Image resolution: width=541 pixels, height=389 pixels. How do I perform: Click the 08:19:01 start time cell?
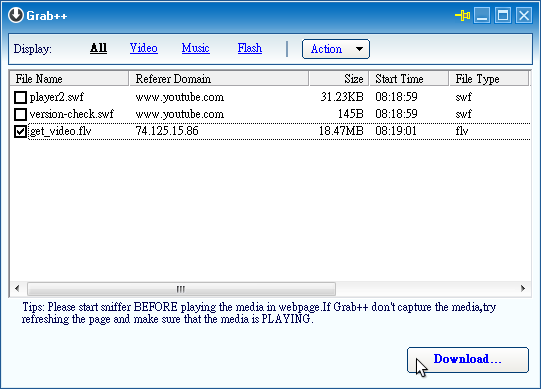tap(396, 131)
